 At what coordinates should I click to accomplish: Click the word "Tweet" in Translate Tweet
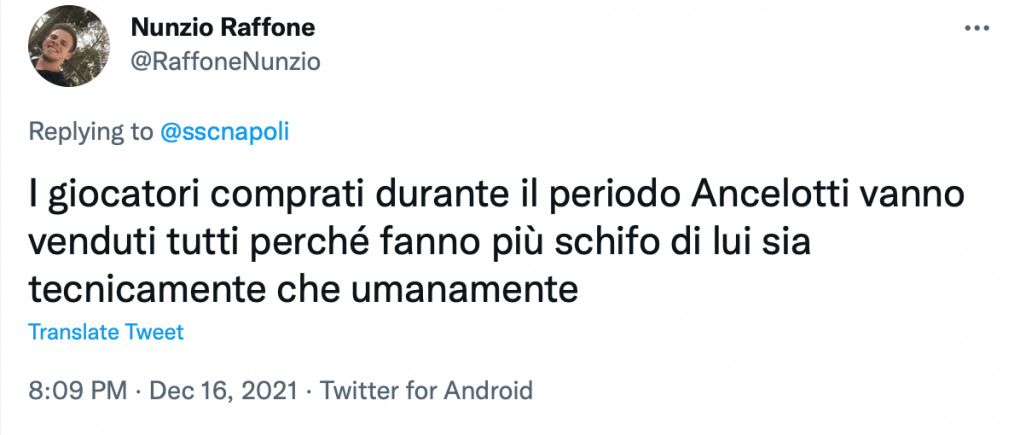154,332
